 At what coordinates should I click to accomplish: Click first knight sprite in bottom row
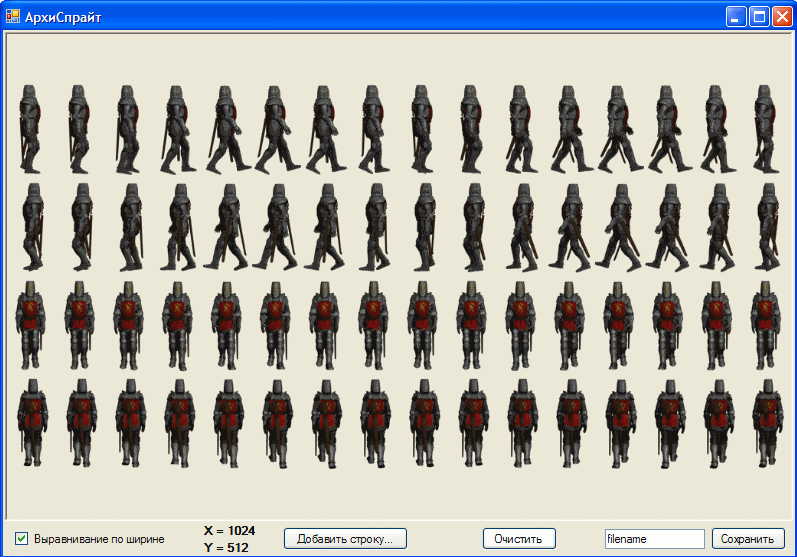coord(33,423)
